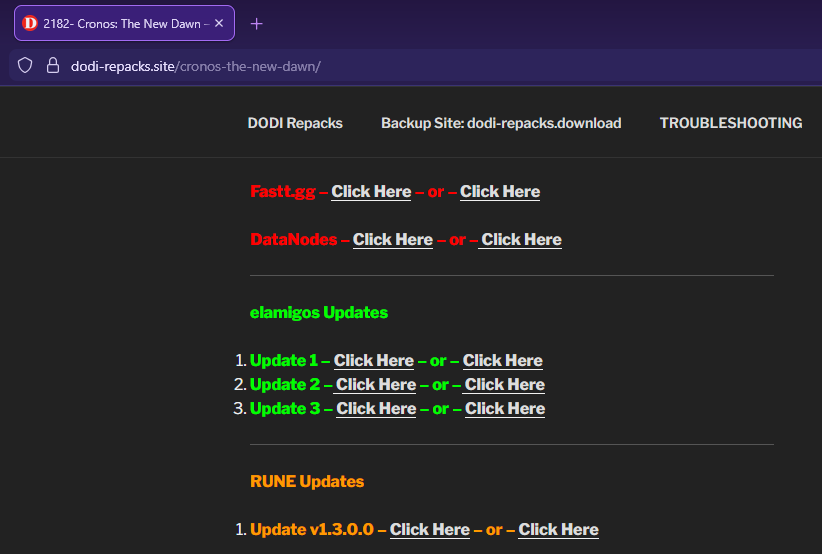
Task: Click the orange Update v1.3.0.0 label
Action: [x=312, y=530]
